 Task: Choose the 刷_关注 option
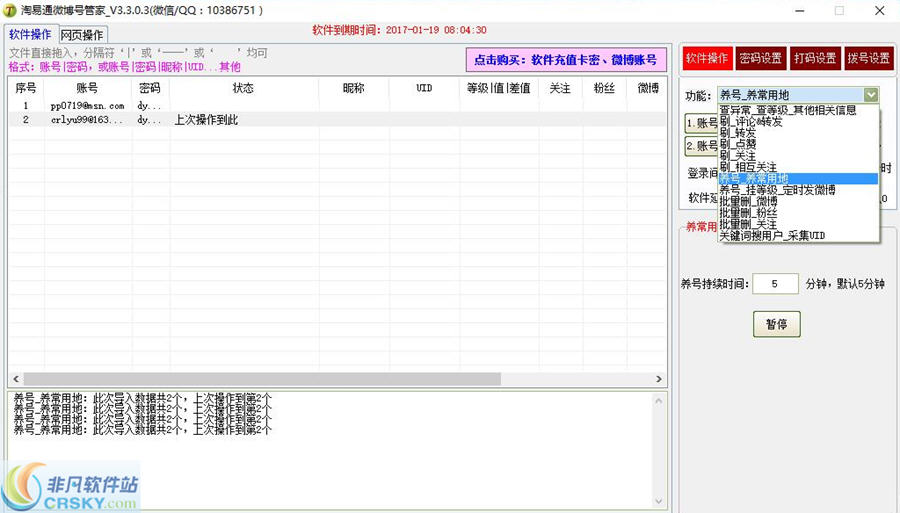(x=798, y=156)
